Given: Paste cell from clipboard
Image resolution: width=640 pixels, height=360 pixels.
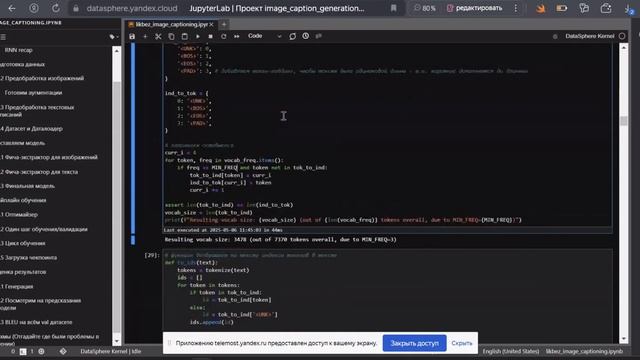Looking at the screenshot, I should click(x=184, y=36).
